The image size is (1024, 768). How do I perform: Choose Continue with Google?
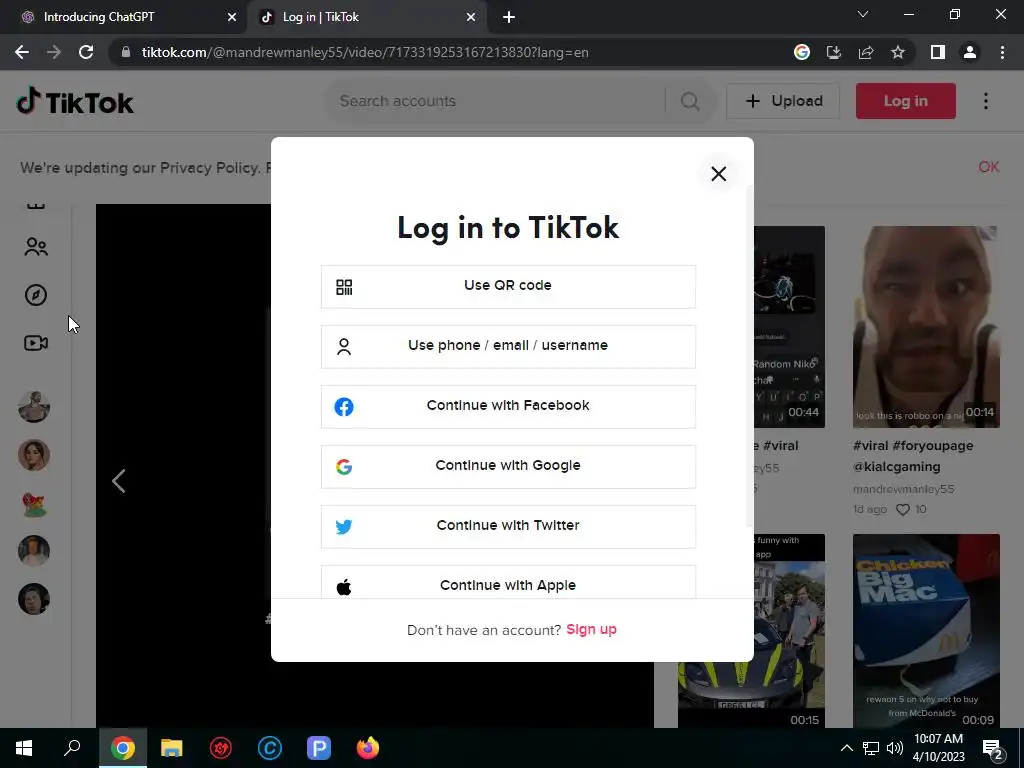[x=508, y=467]
